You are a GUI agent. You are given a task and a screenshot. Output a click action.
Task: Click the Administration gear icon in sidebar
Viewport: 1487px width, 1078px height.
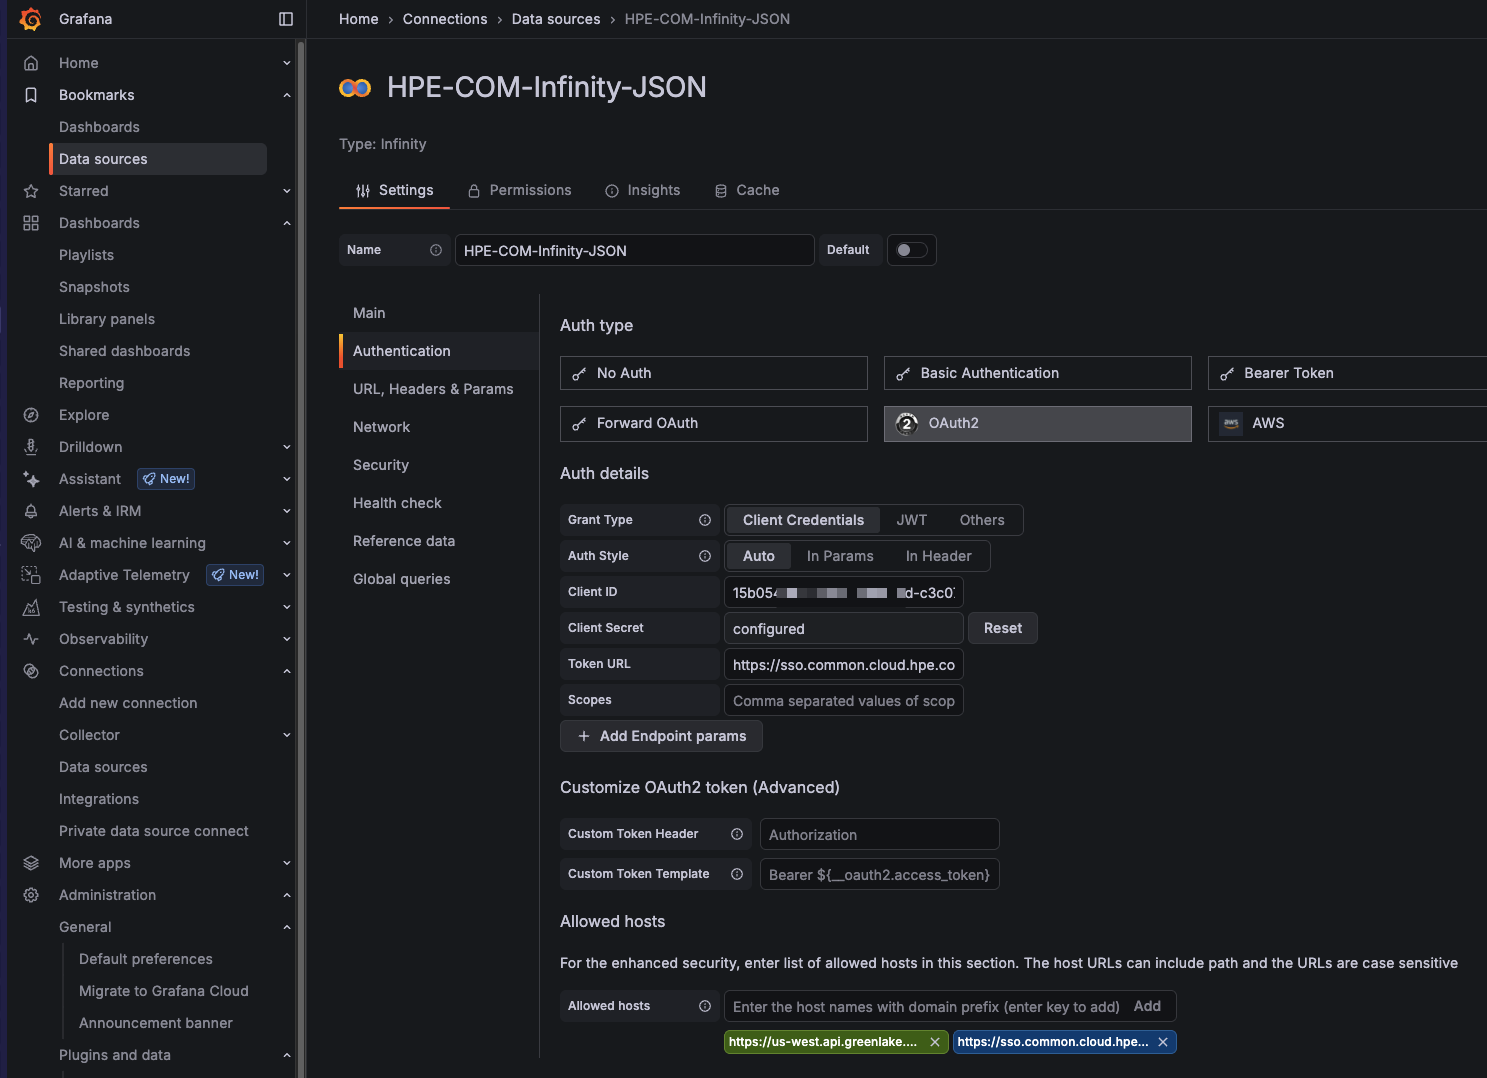[x=31, y=895]
